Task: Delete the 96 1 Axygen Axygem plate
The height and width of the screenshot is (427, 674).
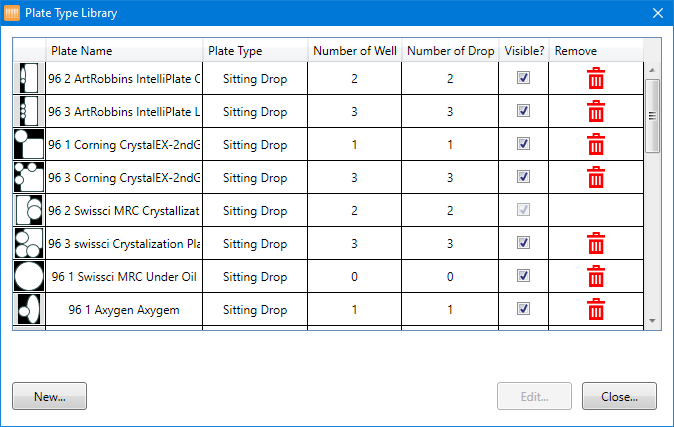Action: pyautogui.click(x=596, y=309)
